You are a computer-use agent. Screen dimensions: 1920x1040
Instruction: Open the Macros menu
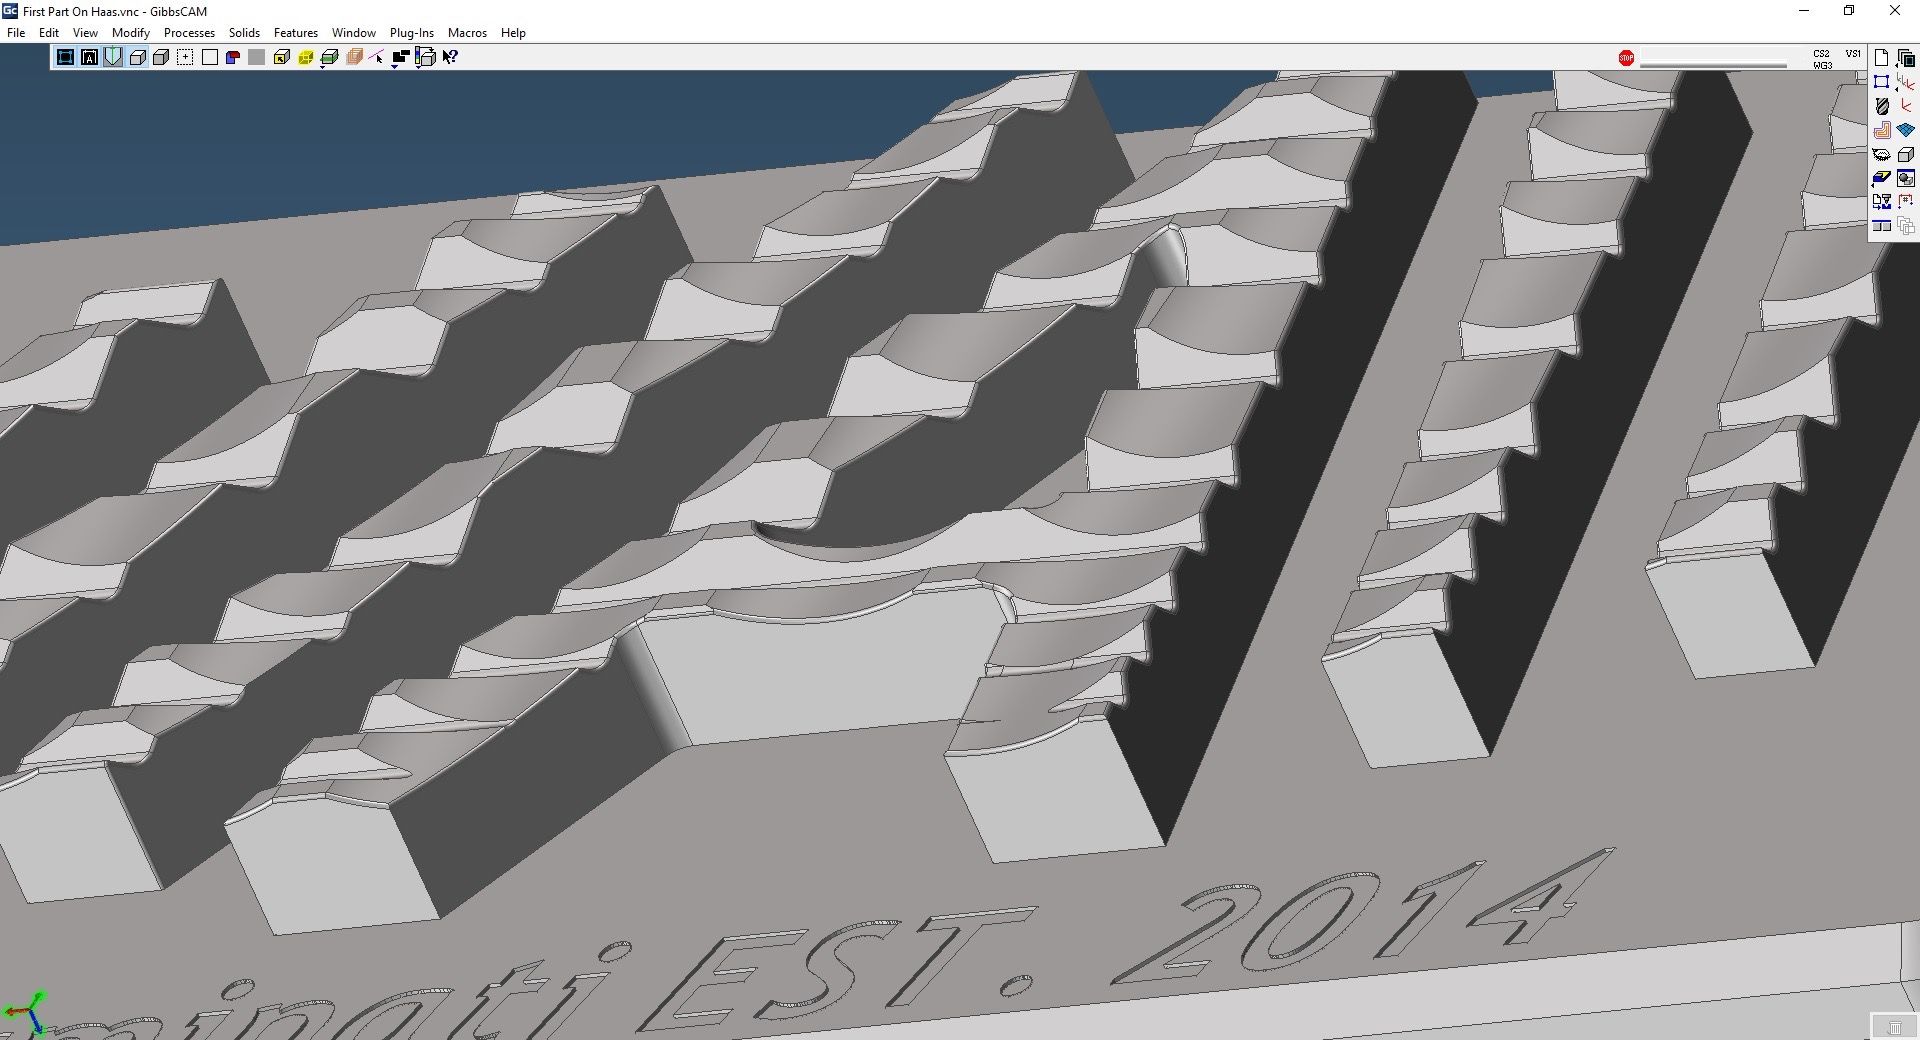[467, 33]
